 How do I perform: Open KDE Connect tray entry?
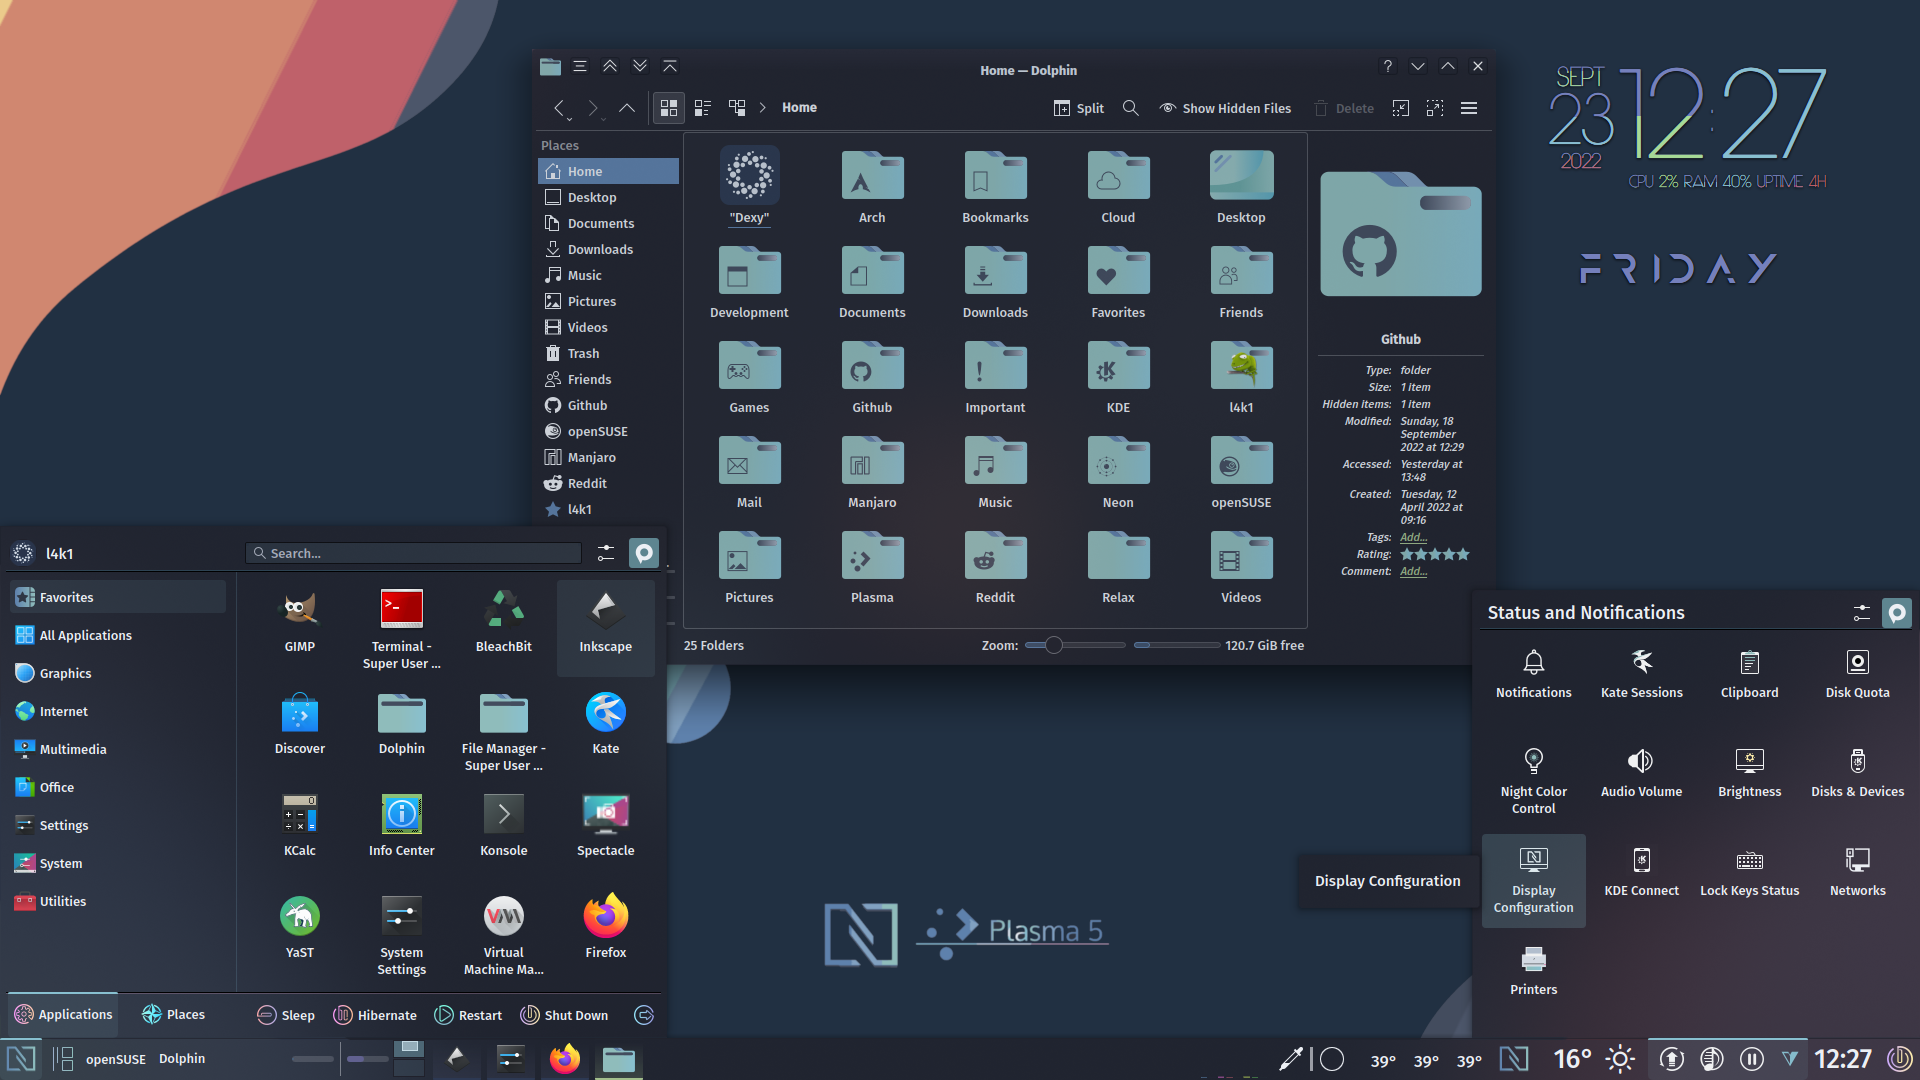point(1642,871)
